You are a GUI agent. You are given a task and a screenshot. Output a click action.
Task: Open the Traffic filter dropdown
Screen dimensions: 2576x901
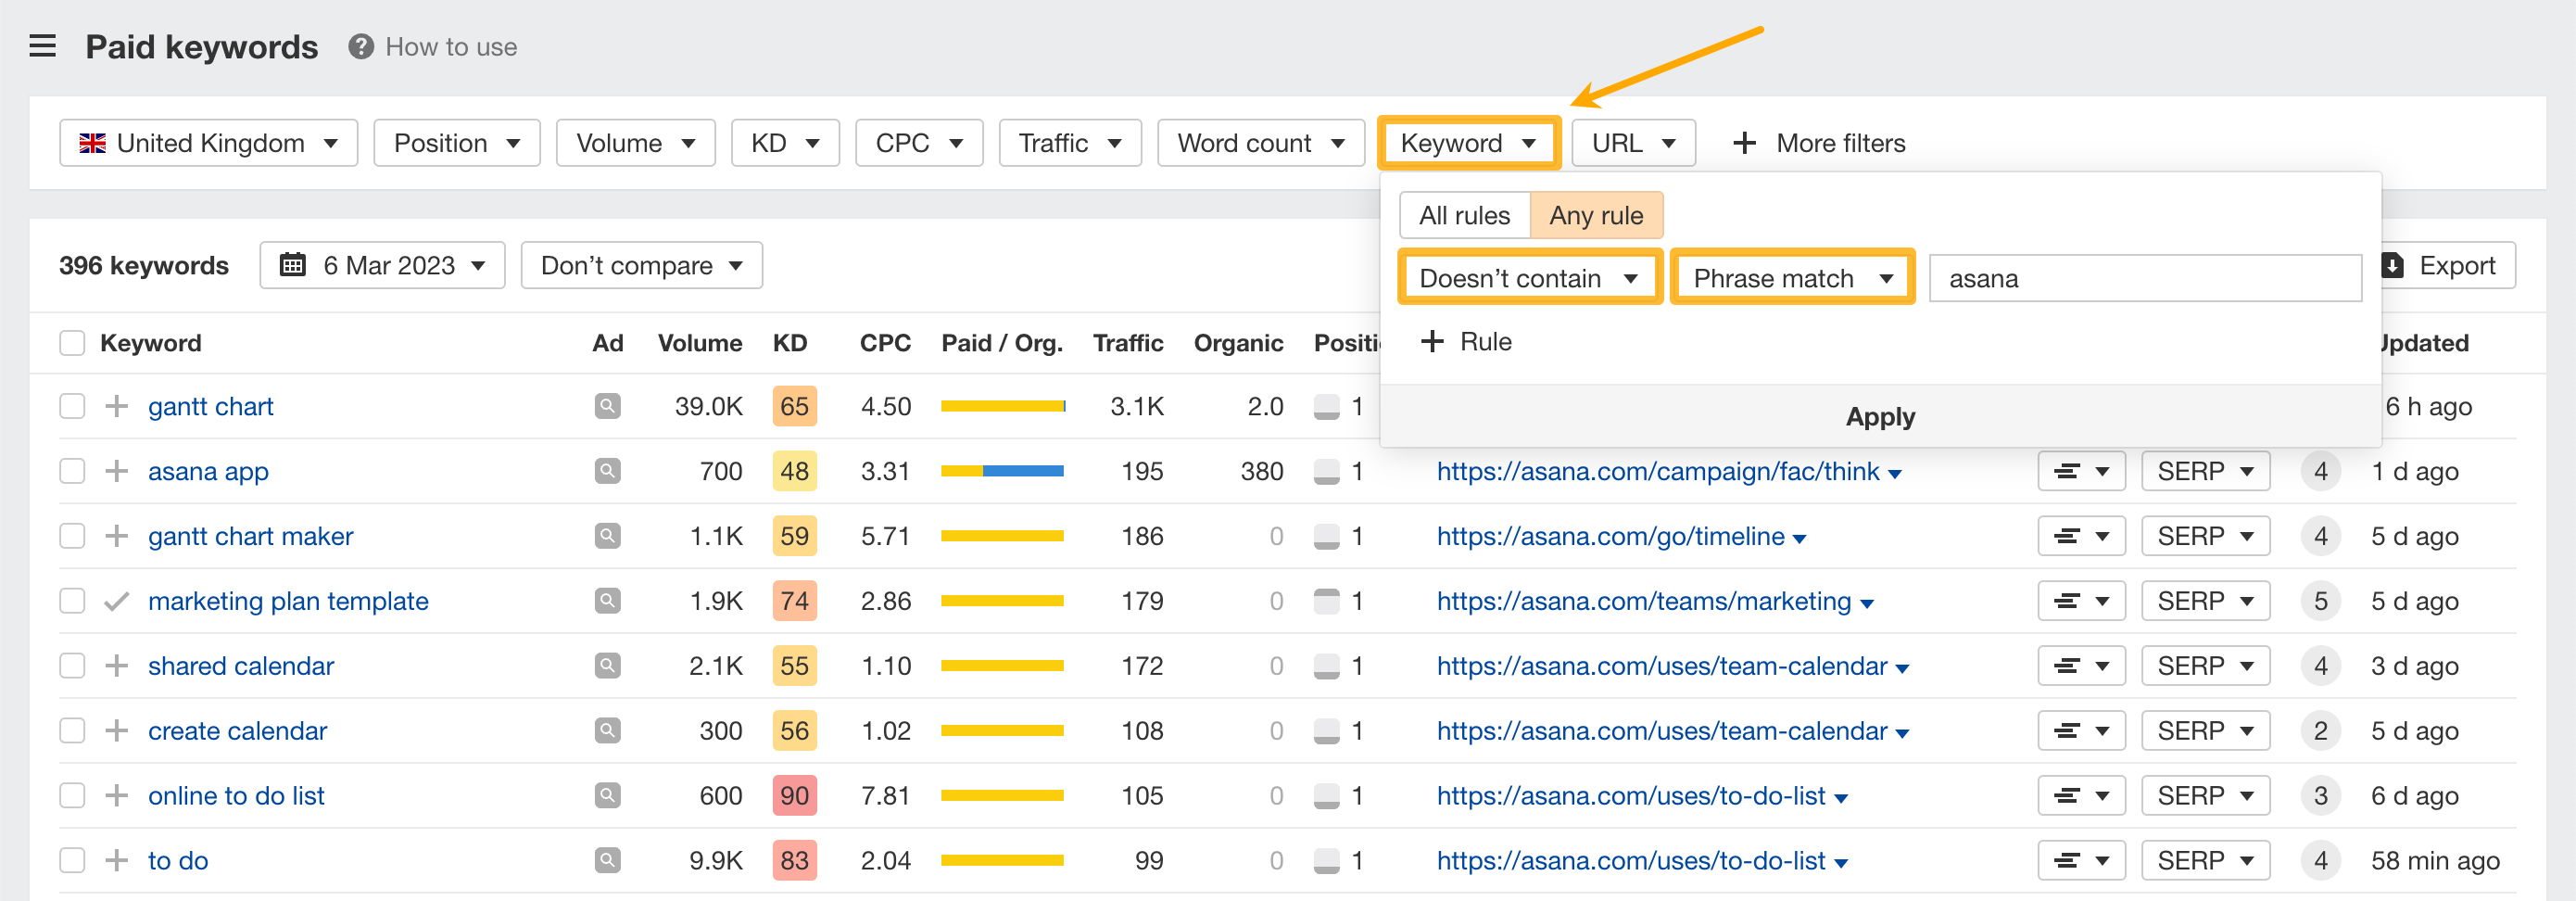(1070, 143)
